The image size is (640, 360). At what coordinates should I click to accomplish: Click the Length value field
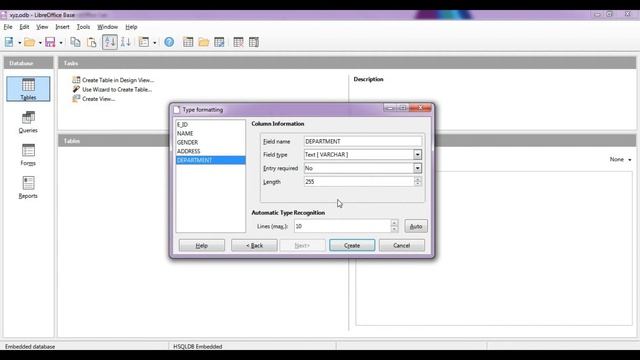pos(359,182)
